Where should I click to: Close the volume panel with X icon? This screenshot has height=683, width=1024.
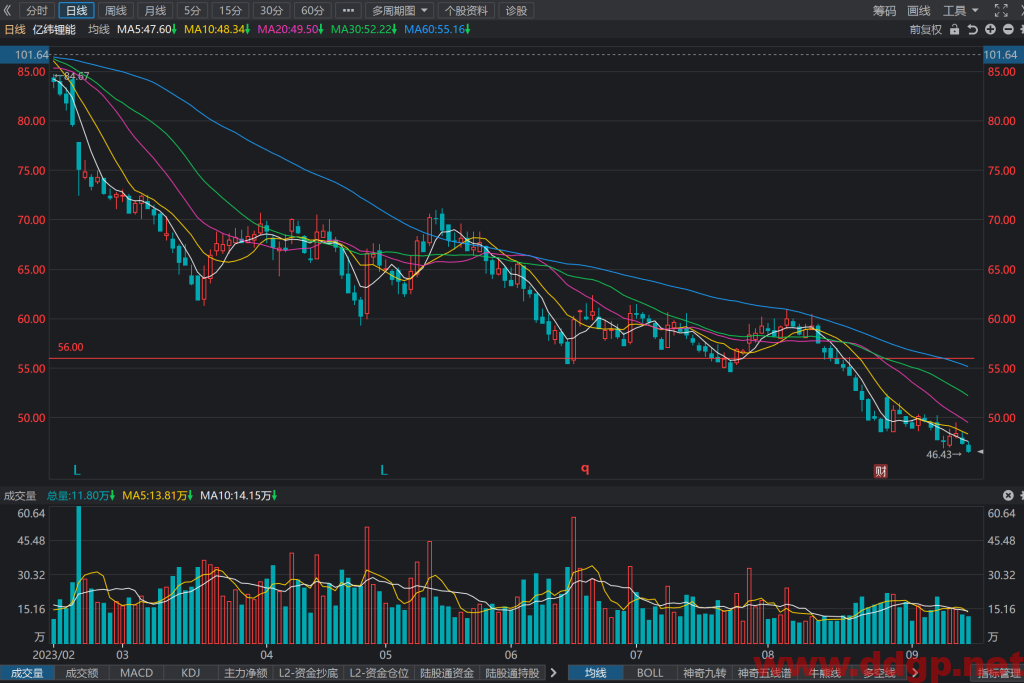[1008, 496]
